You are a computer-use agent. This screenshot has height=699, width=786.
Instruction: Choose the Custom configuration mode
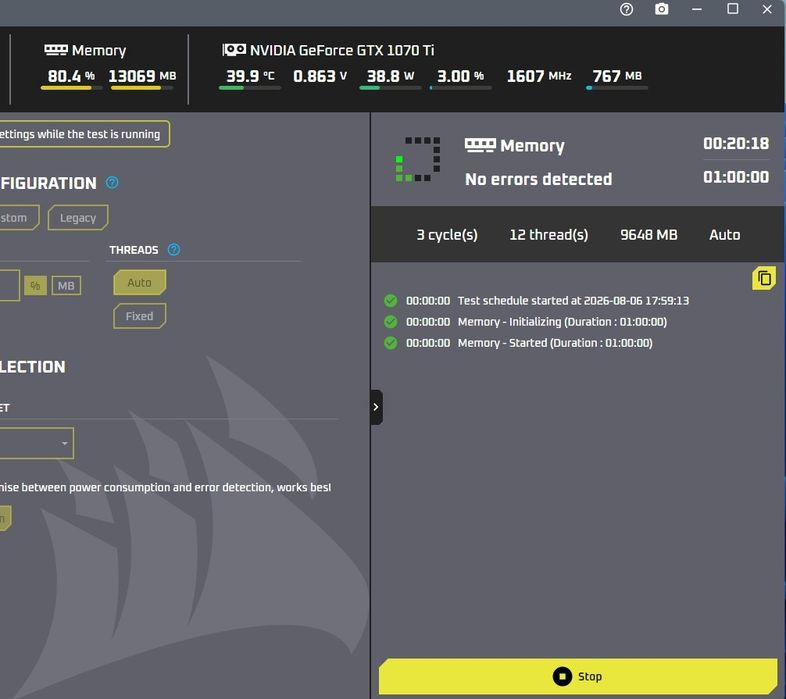pyautogui.click(x=19, y=218)
